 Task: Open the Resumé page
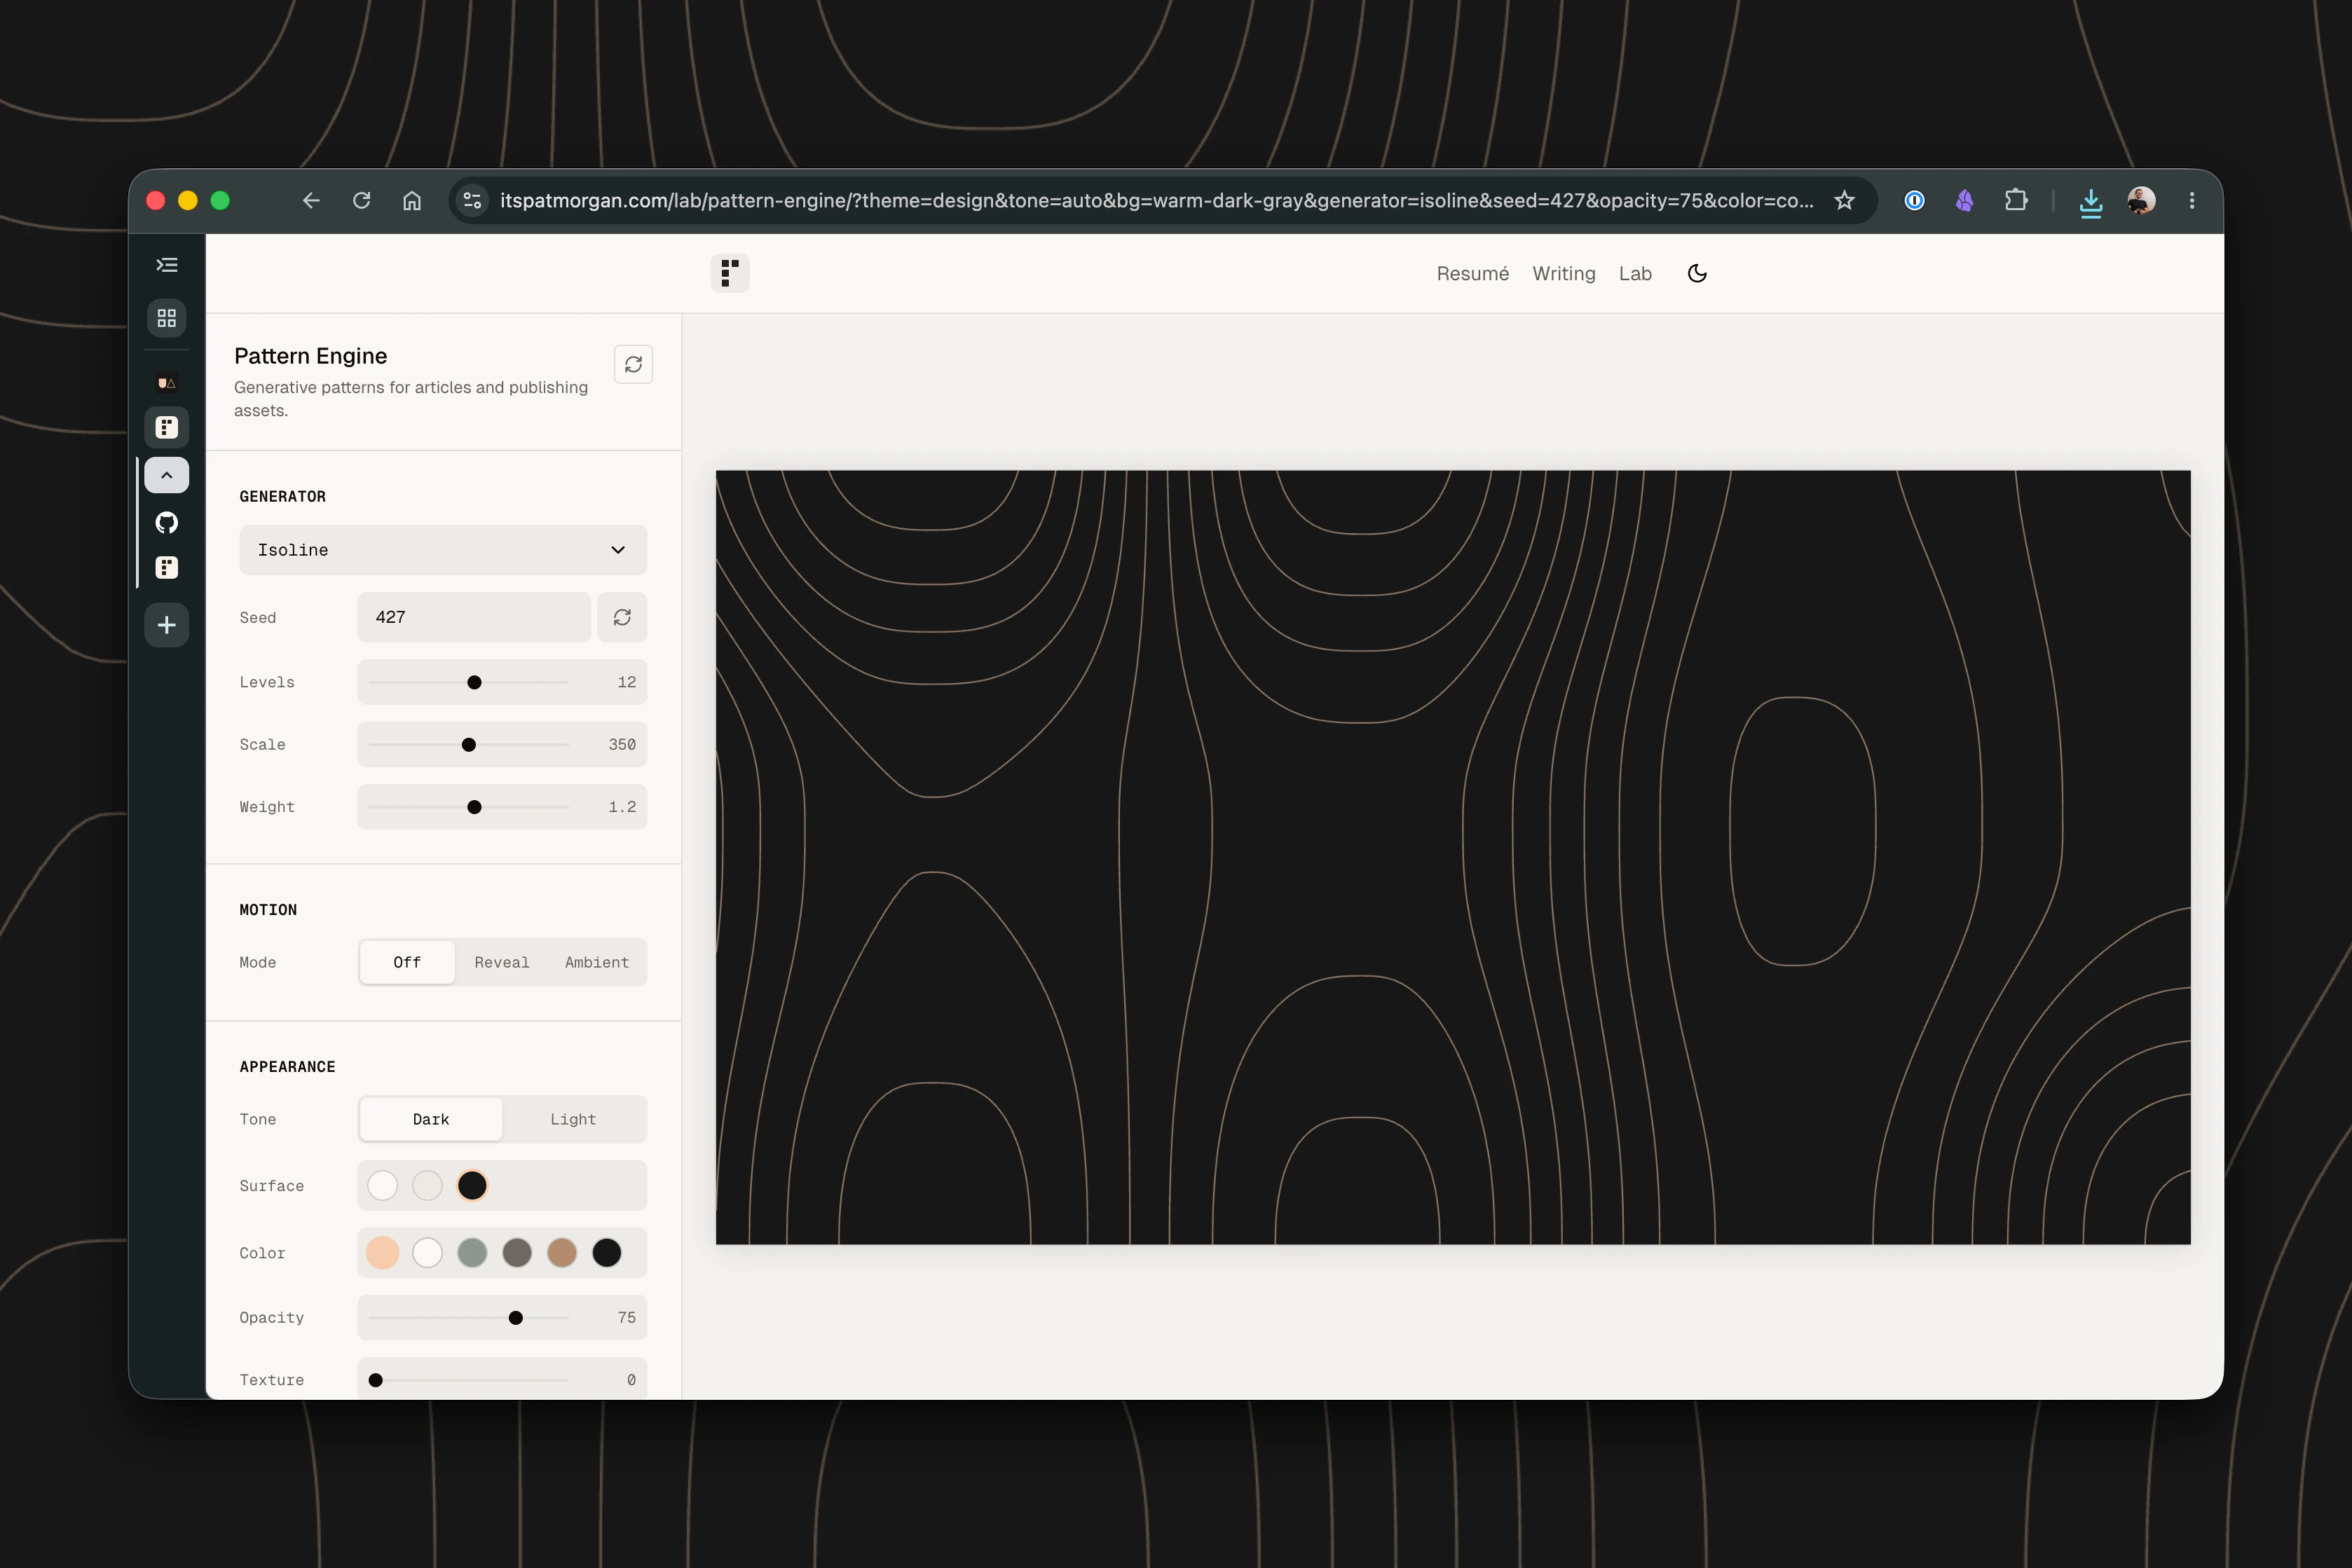click(x=1473, y=274)
